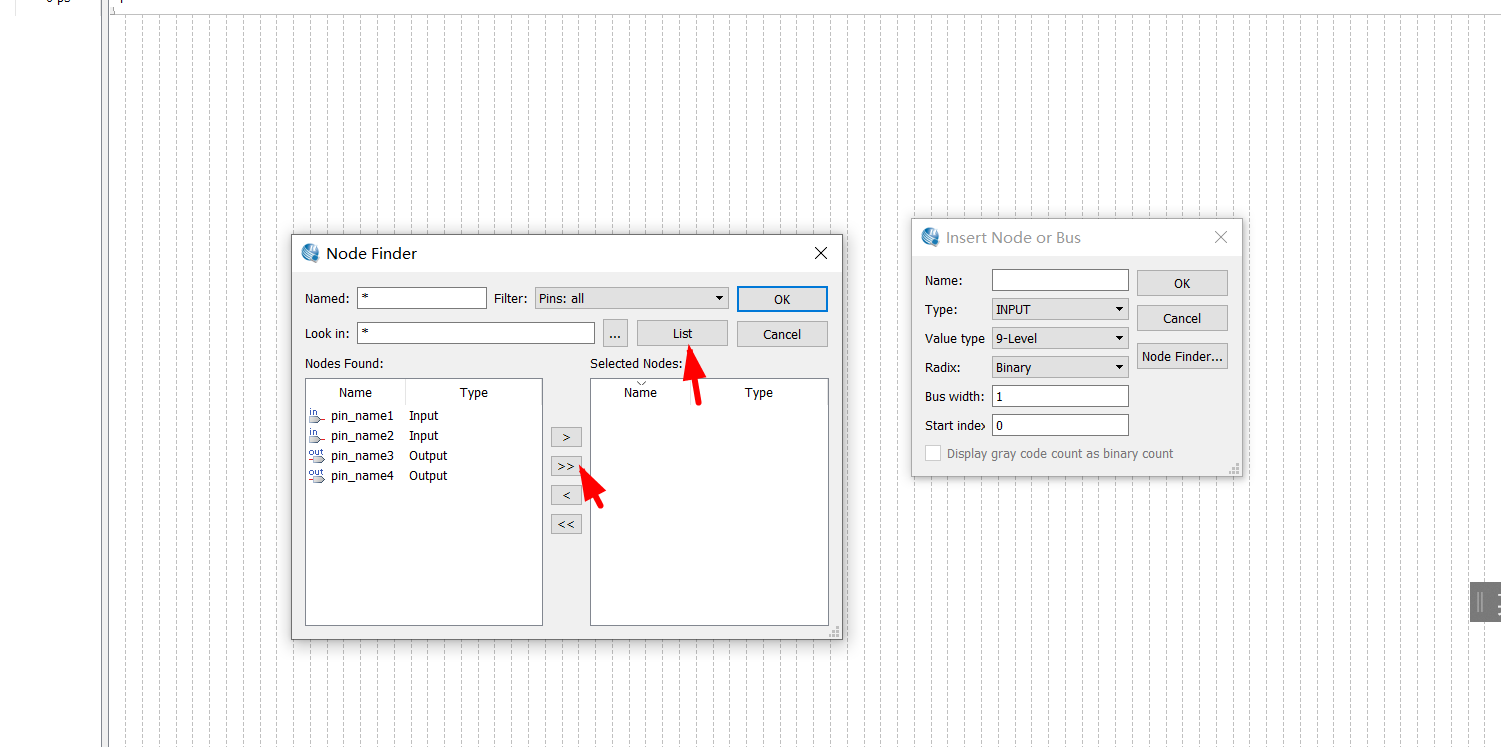Viewport: 1501px width, 747px height.
Task: Click the Look in input field
Action: pyautogui.click(x=476, y=333)
